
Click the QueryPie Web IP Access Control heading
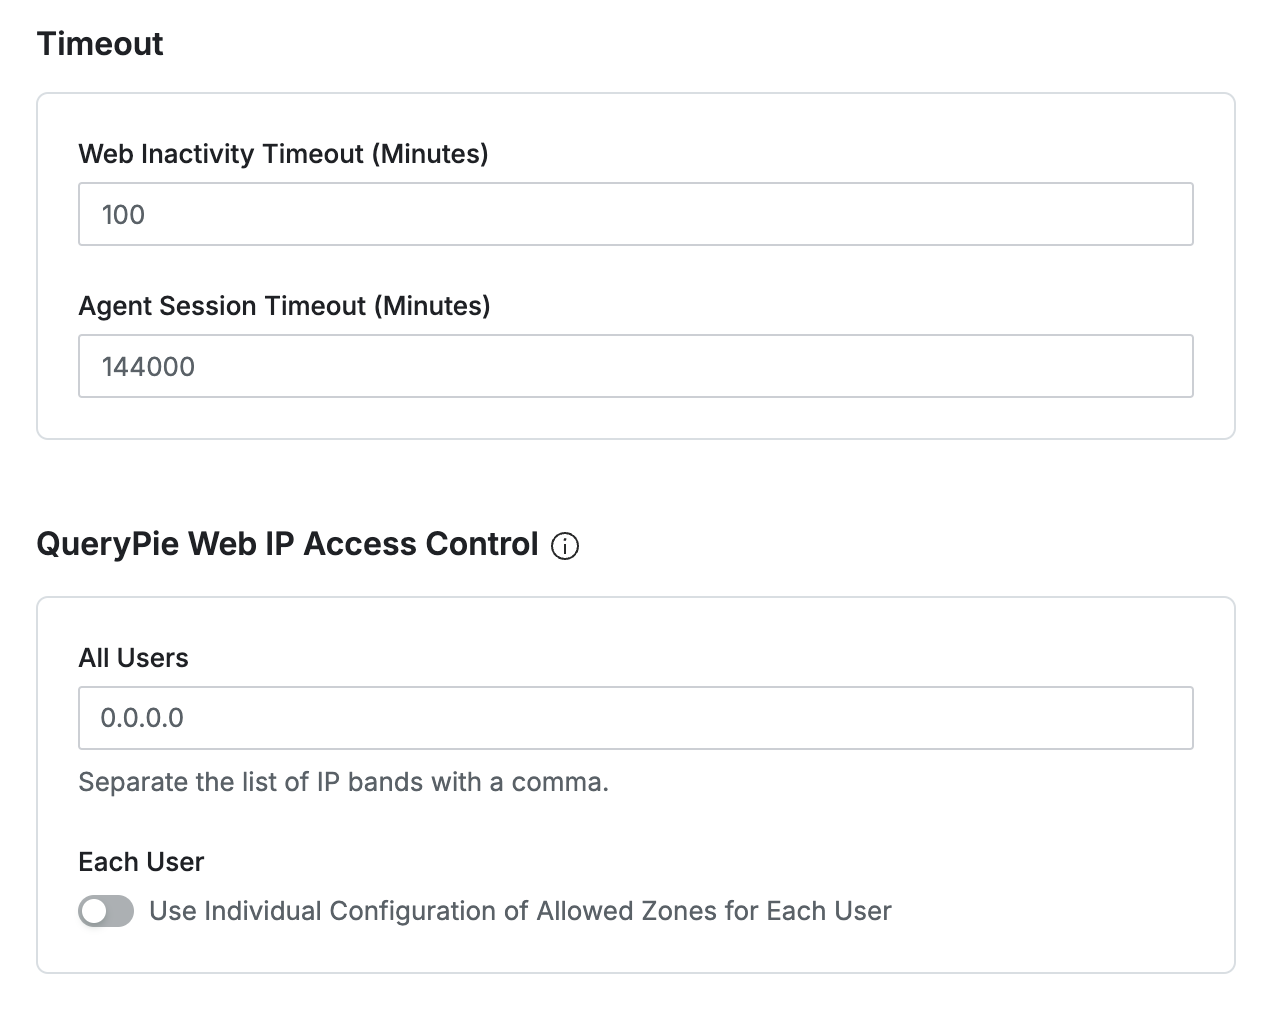[x=287, y=544]
